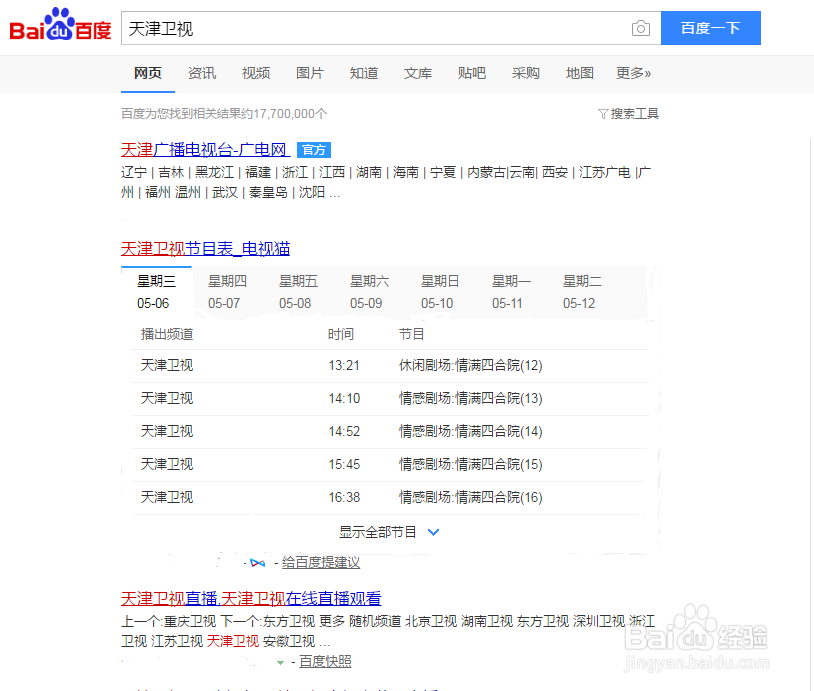
Task: Expand 显示全部节目 chevron
Action: [433, 532]
